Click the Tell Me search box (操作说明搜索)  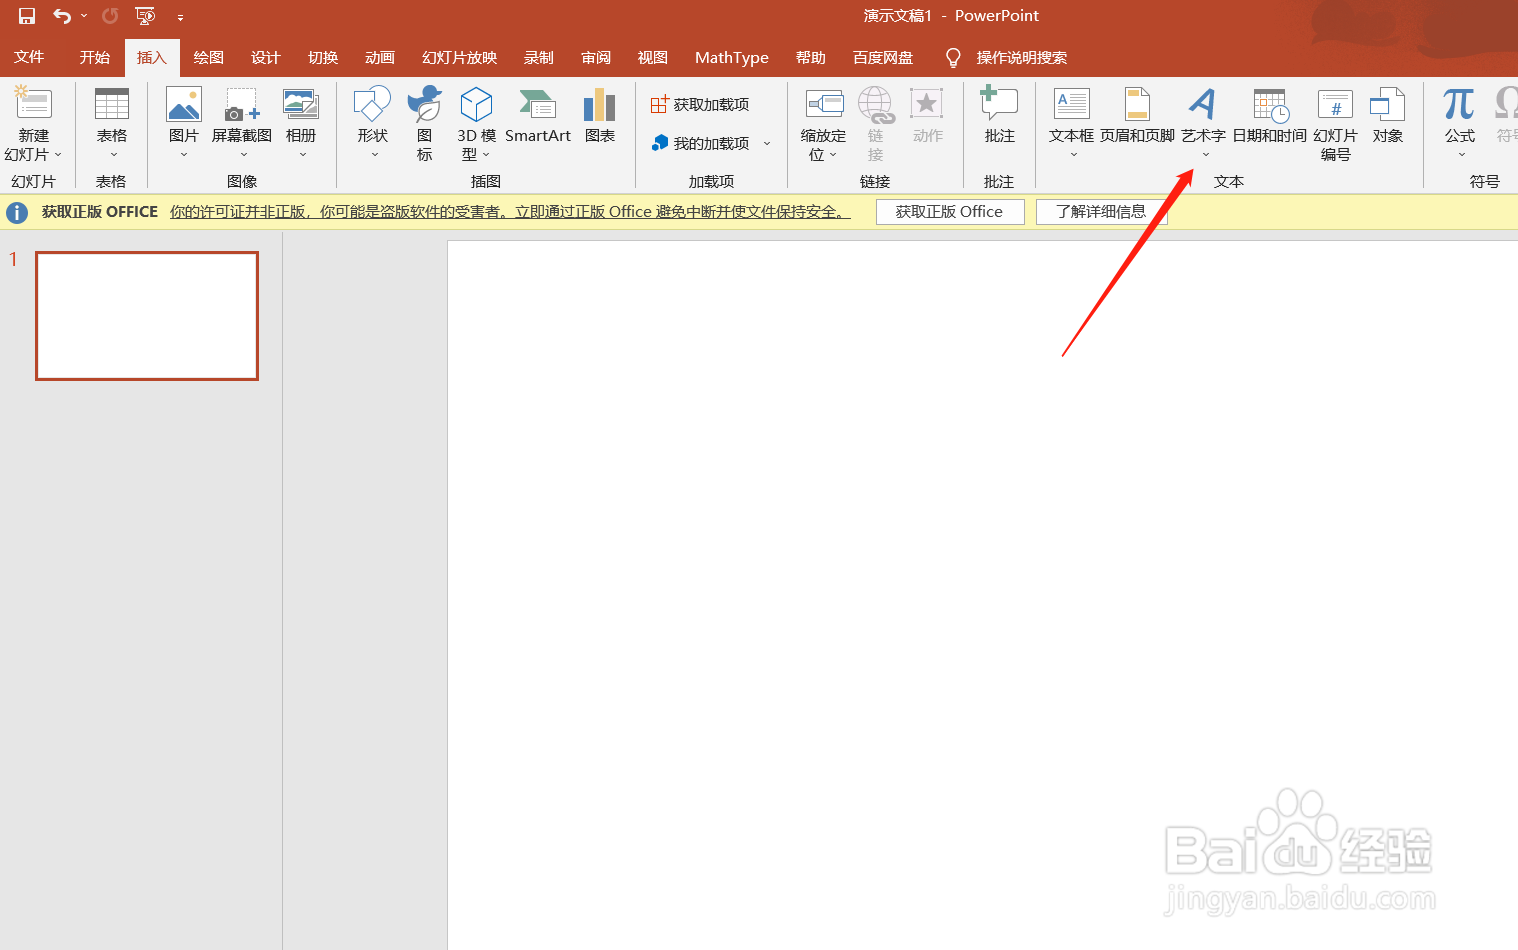[x=1021, y=58]
